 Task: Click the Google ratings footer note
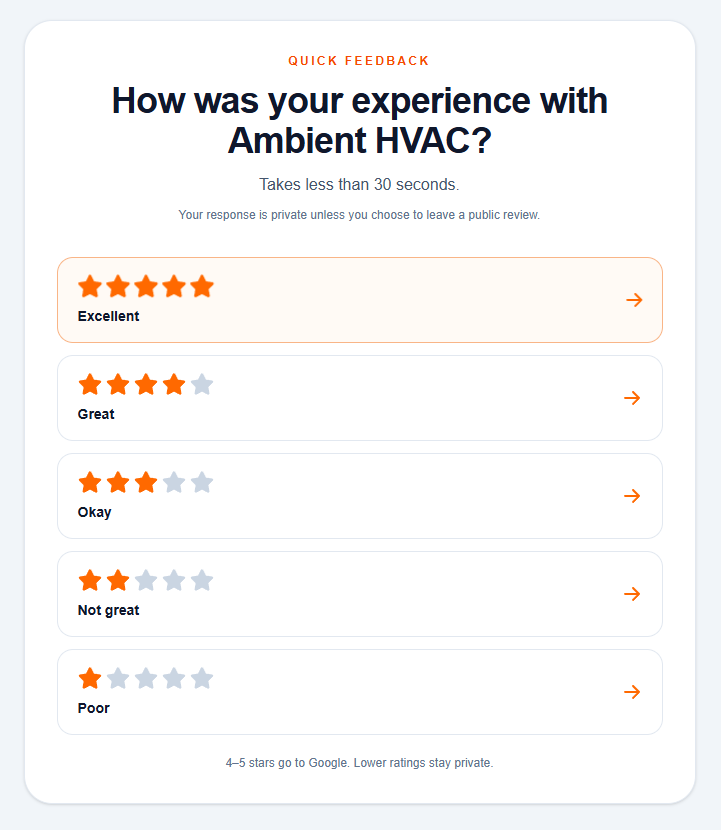[359, 763]
